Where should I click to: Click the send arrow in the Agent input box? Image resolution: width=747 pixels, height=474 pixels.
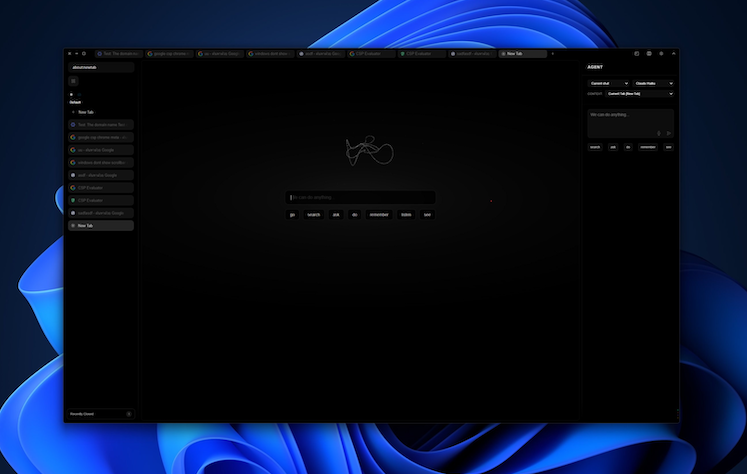pyautogui.click(x=669, y=133)
